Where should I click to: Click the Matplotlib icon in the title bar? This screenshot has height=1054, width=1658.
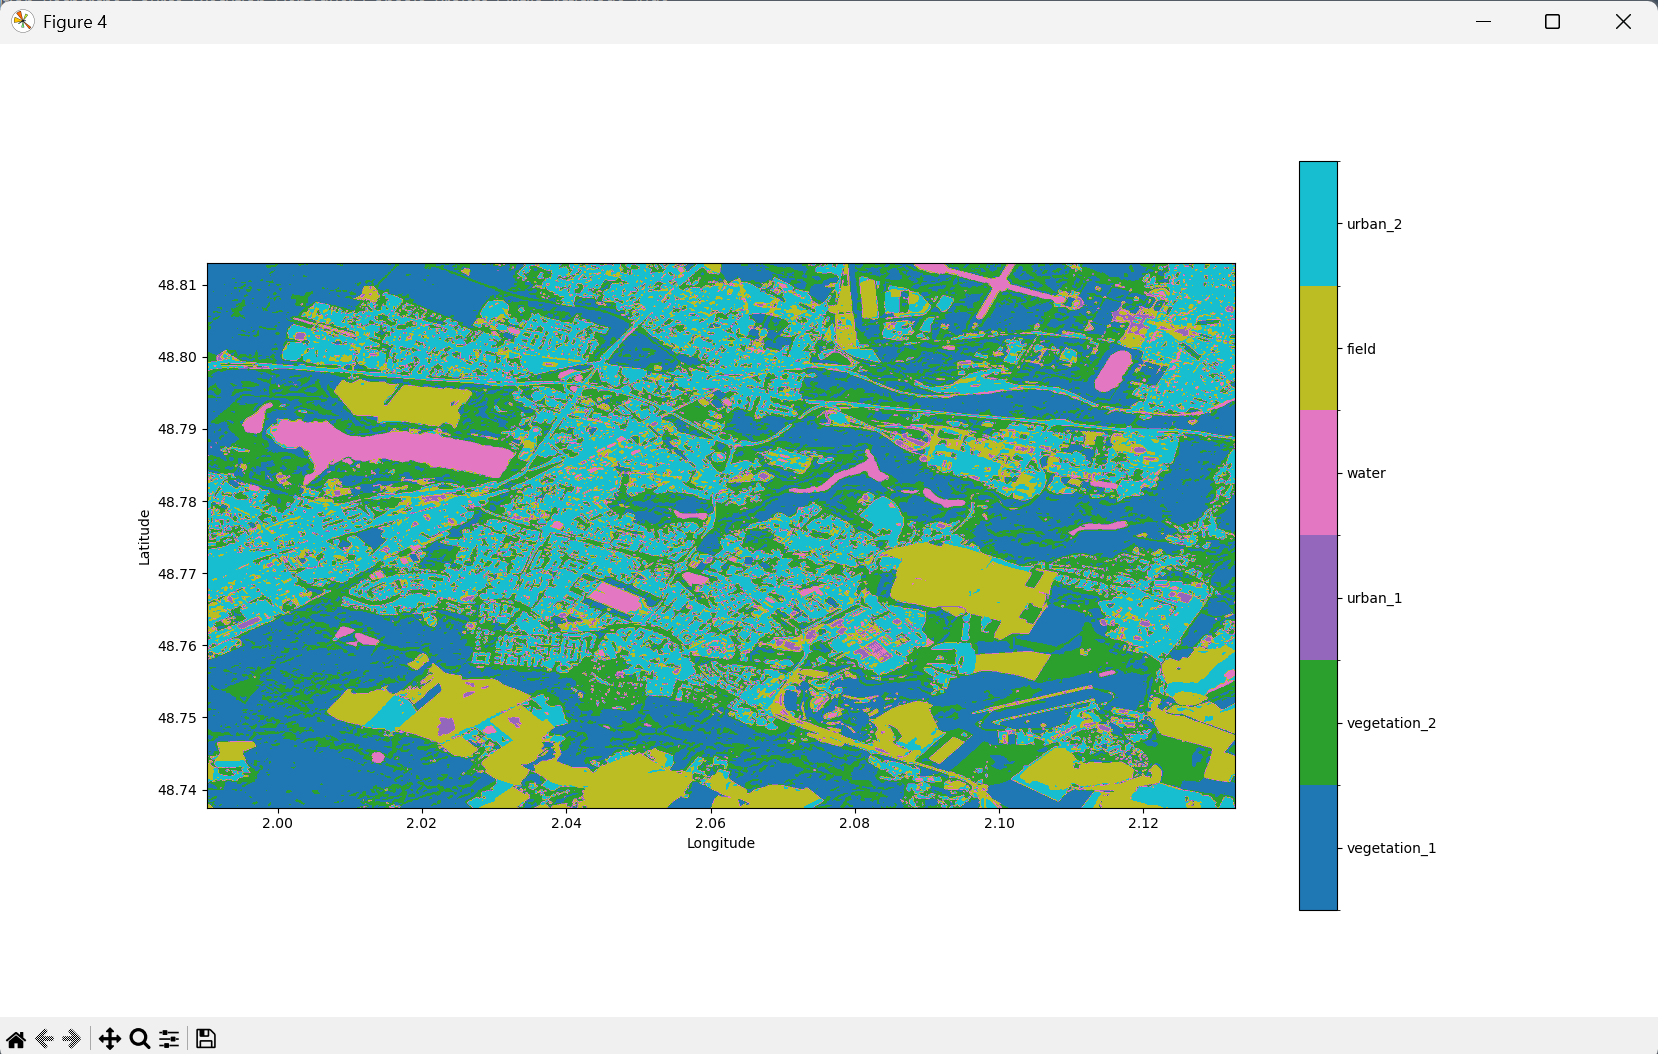click(x=22, y=21)
